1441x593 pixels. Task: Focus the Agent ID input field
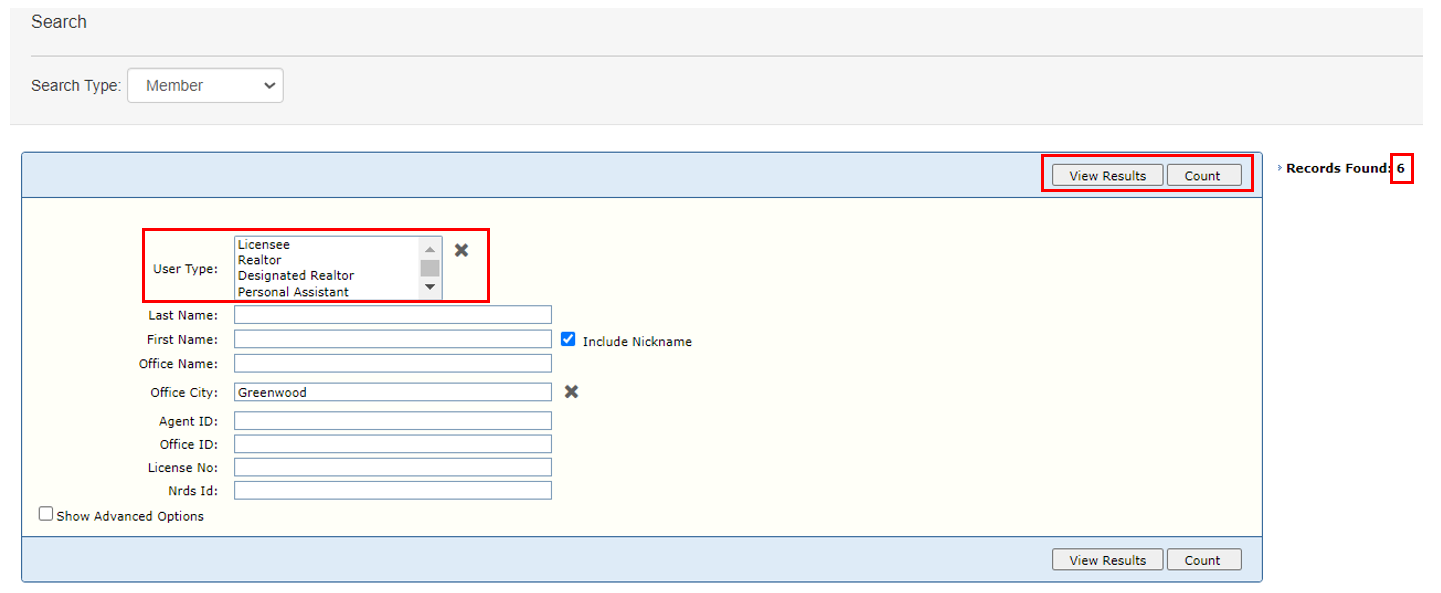(393, 420)
